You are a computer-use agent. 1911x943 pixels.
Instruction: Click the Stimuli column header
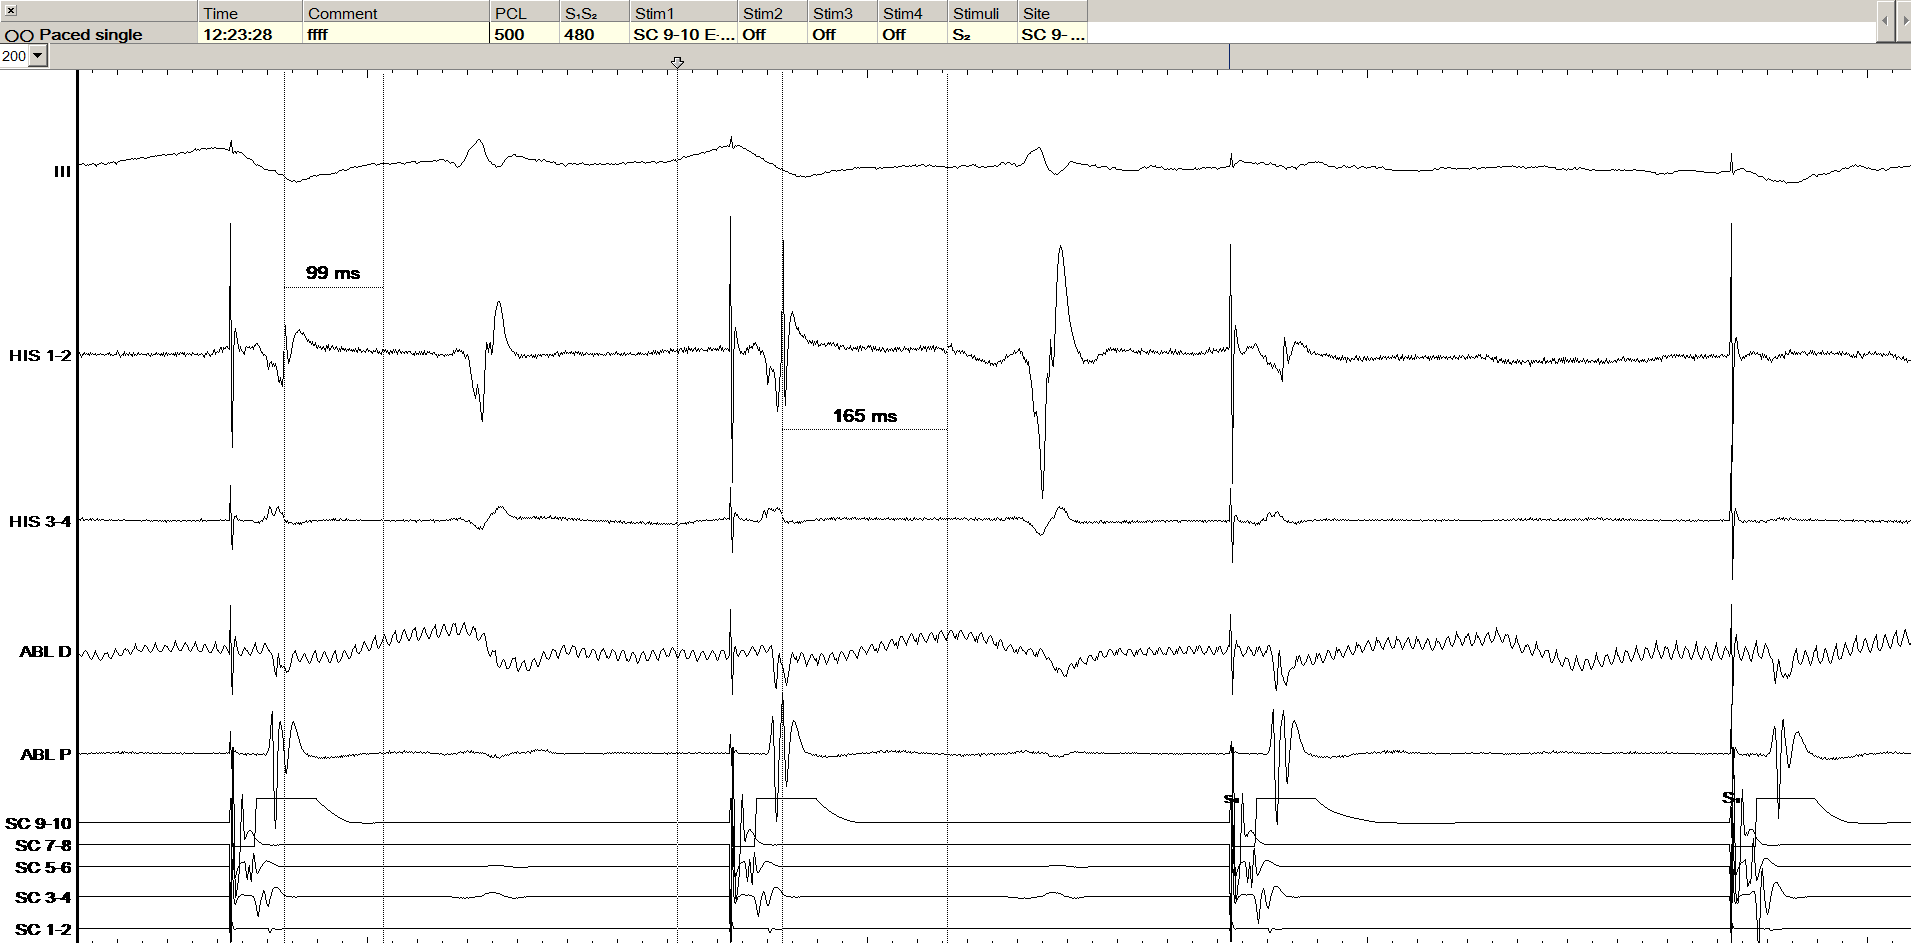pos(983,12)
